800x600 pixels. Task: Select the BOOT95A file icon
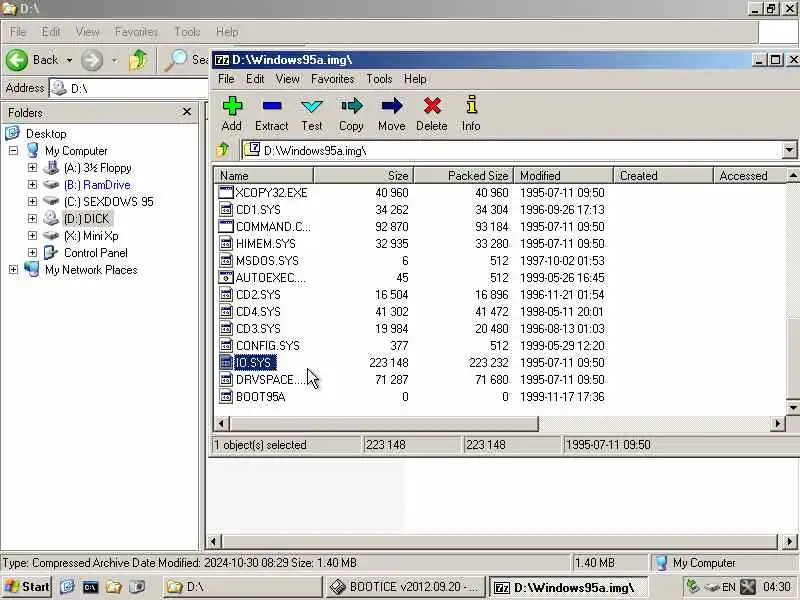(226, 396)
